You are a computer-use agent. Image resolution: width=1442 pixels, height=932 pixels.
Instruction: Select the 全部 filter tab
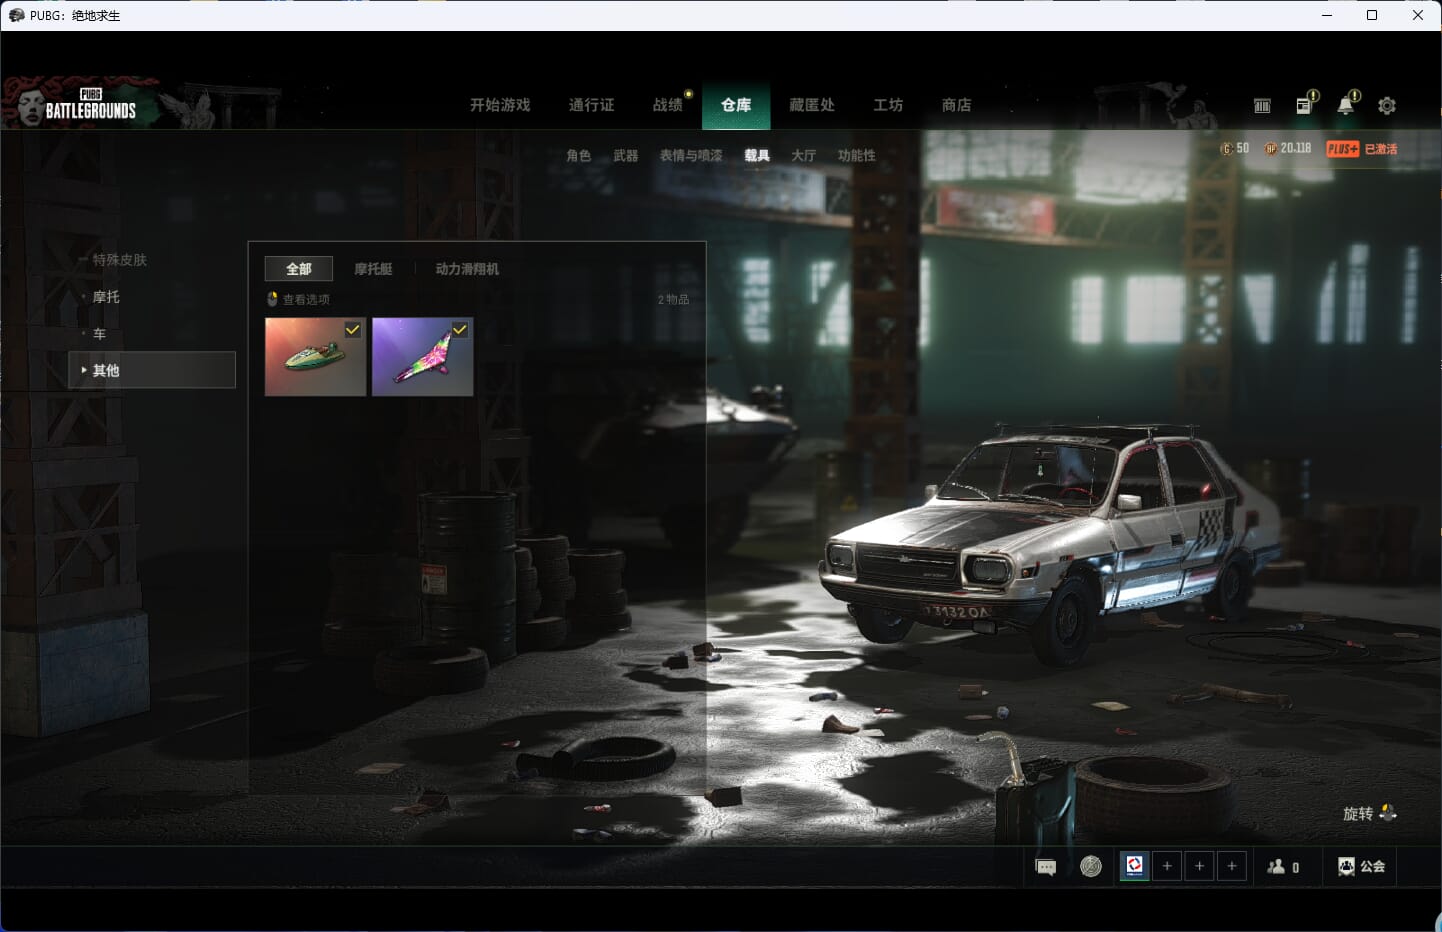click(299, 268)
